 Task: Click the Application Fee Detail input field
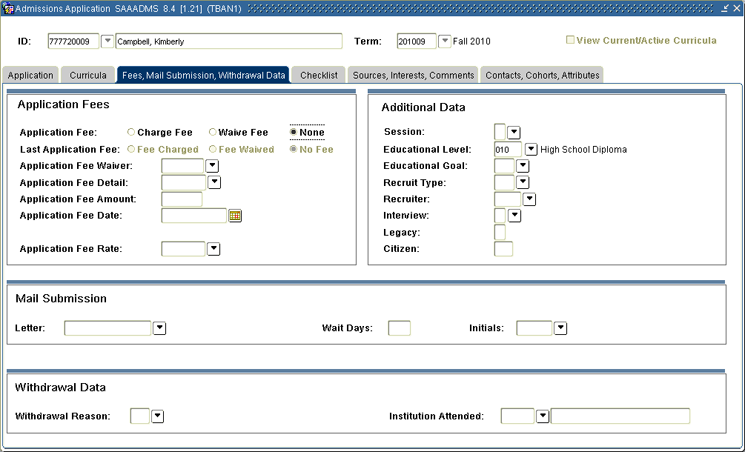183,183
